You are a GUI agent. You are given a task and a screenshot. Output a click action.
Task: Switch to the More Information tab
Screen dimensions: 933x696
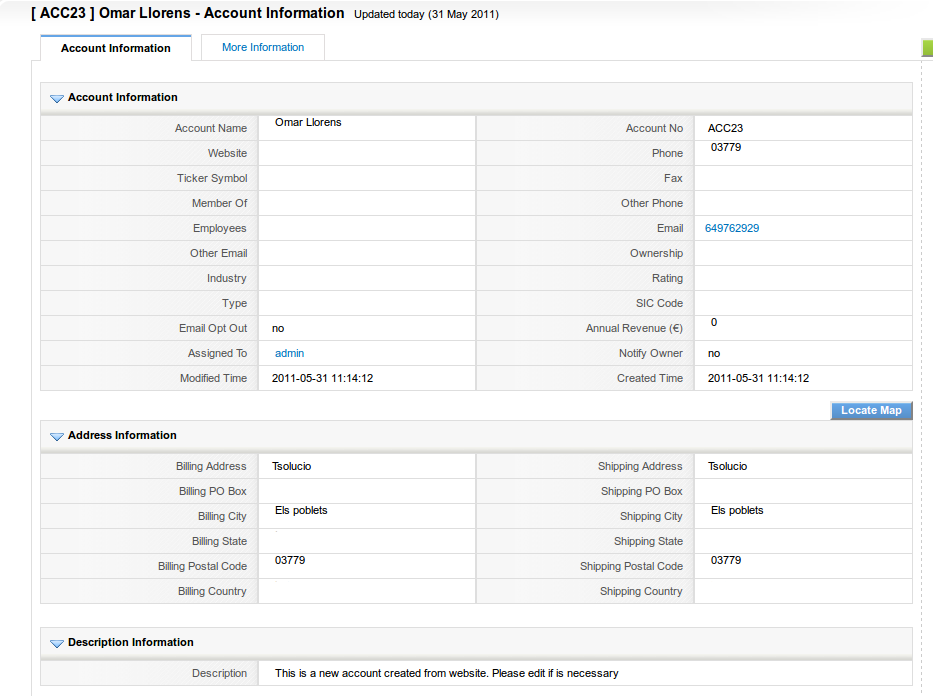click(263, 47)
